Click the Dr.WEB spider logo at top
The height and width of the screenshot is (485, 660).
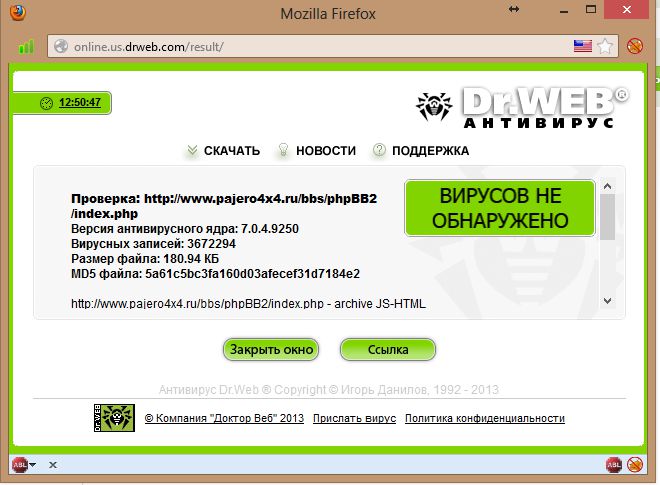click(x=434, y=106)
